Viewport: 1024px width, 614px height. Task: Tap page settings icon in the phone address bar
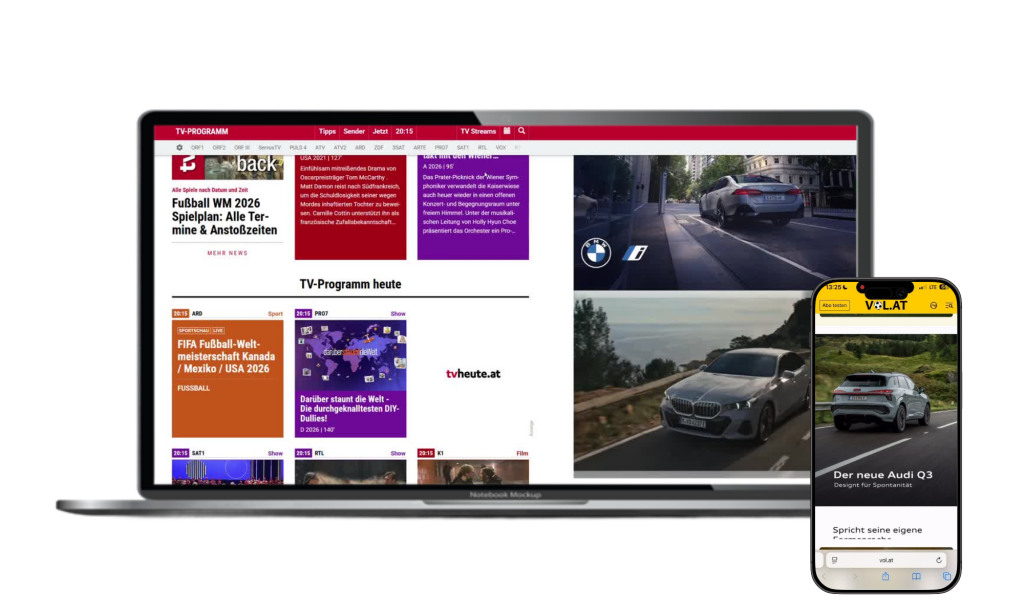click(x=835, y=560)
